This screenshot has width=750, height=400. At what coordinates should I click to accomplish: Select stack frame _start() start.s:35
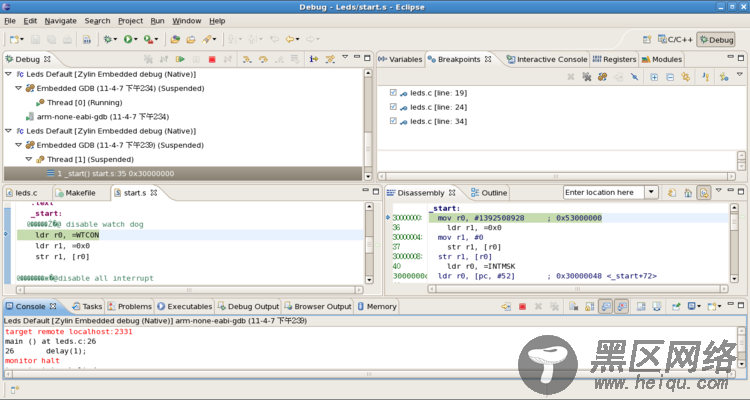click(x=183, y=174)
